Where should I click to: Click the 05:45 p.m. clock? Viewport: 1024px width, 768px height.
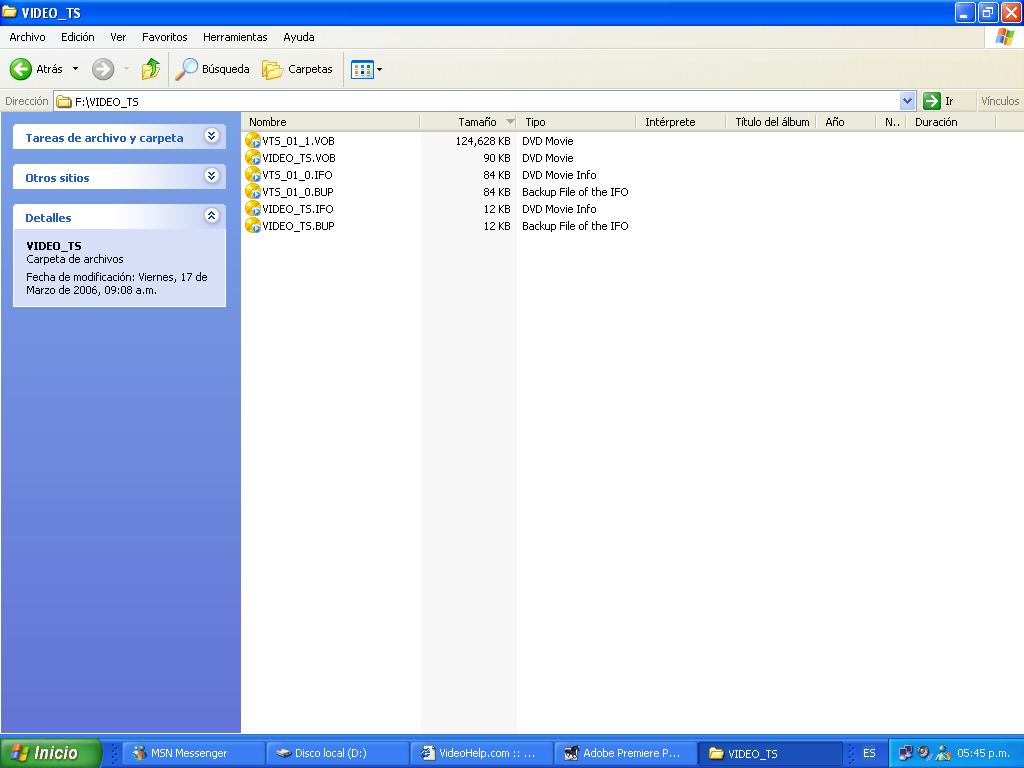click(x=984, y=753)
